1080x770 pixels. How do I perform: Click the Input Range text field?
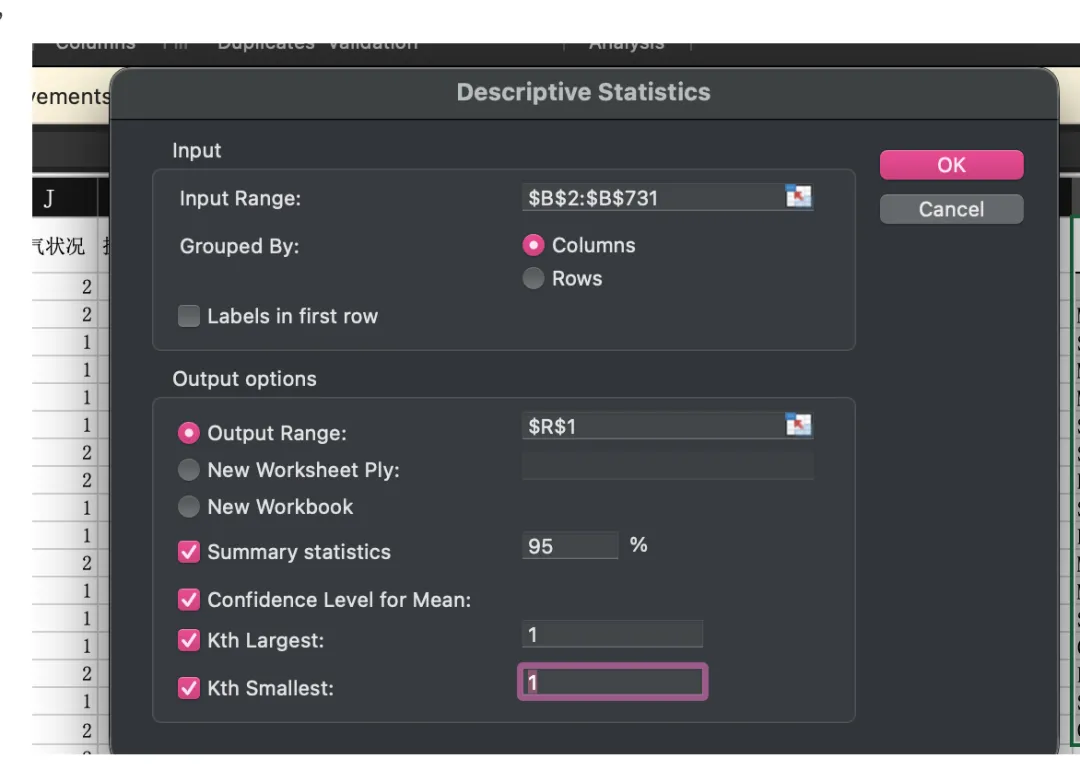pyautogui.click(x=652, y=198)
